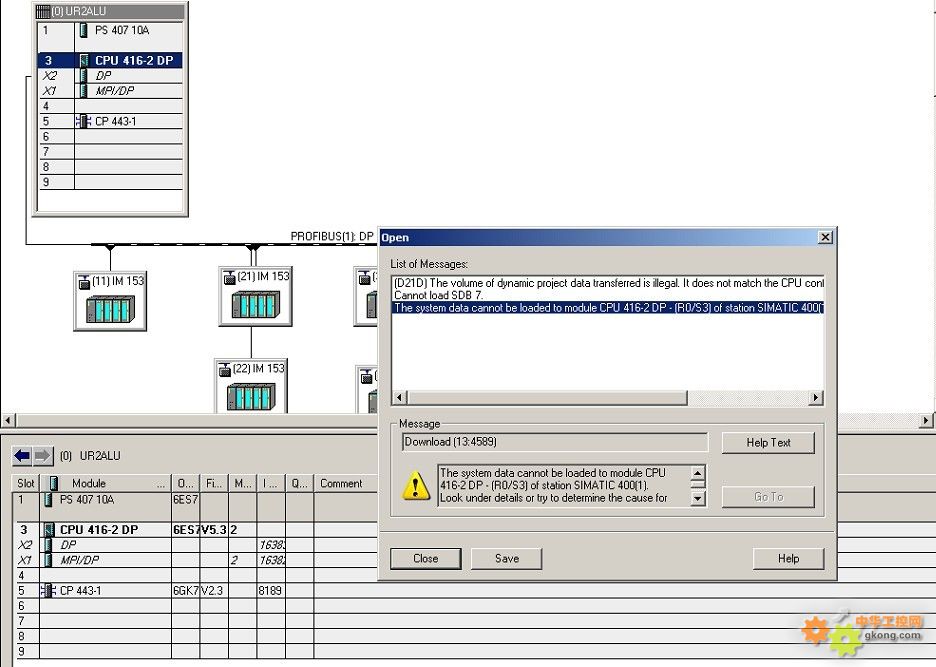The height and width of the screenshot is (667, 936).
Task: Close the Open dialog via X button
Action: point(825,237)
